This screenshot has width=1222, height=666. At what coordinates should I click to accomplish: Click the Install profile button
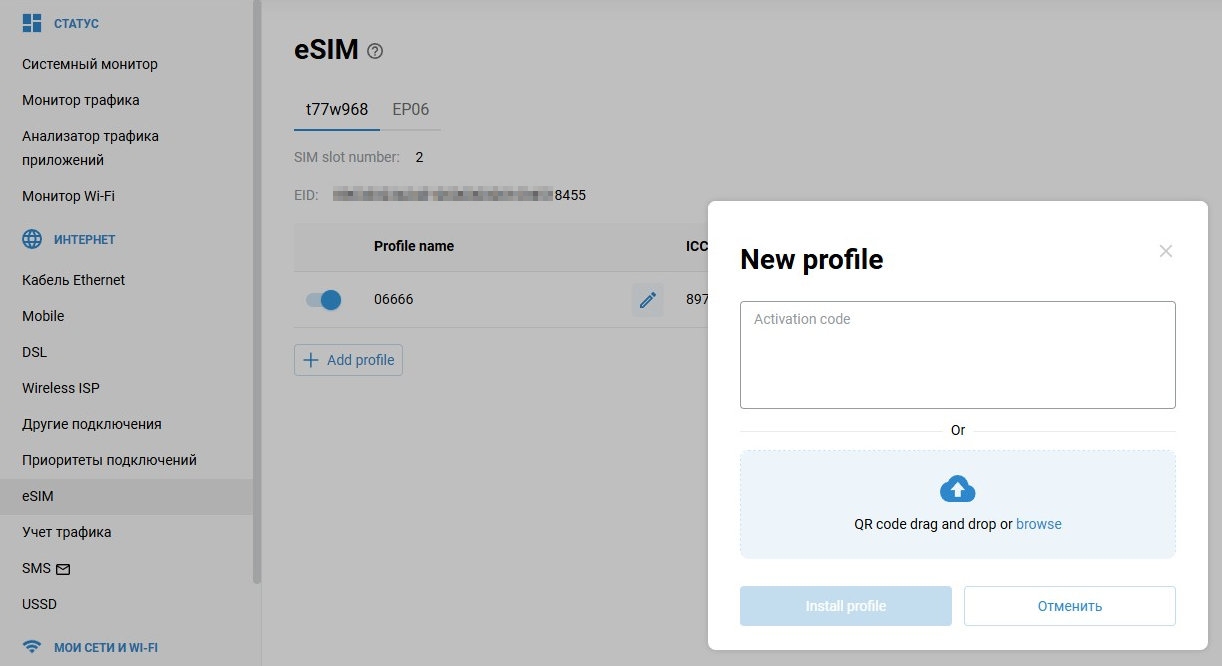(x=845, y=606)
